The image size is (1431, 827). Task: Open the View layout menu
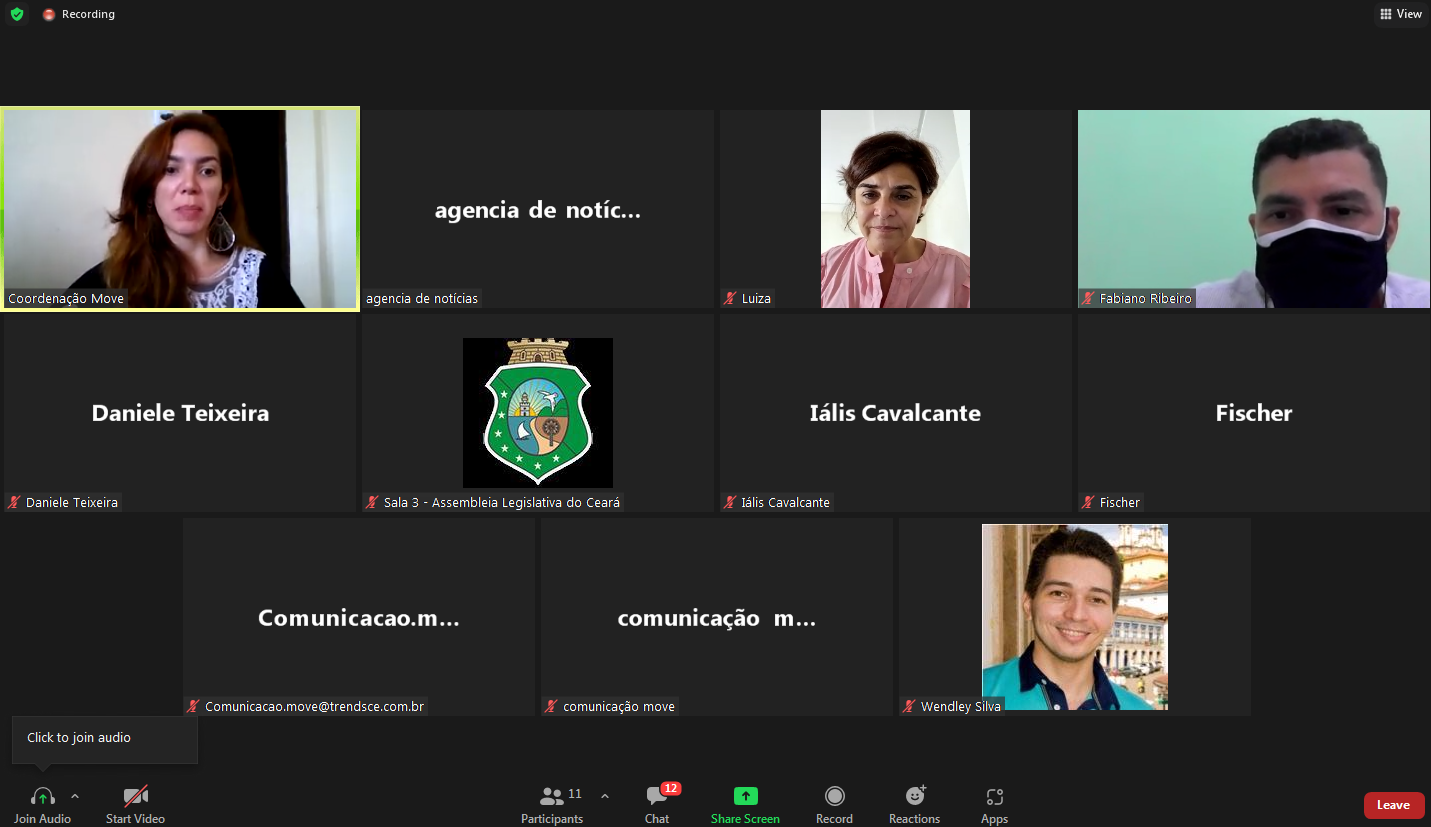[x=1400, y=14]
